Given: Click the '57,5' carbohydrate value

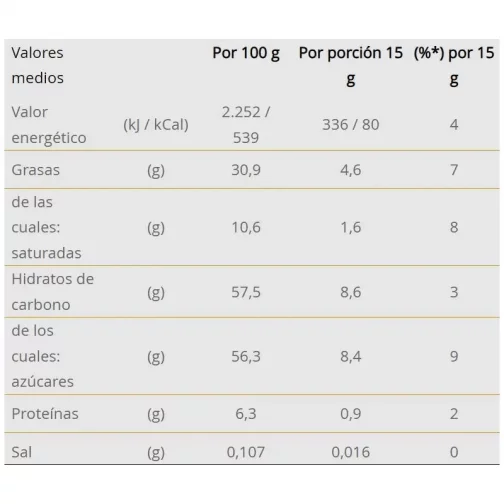Looking at the screenshot, I should tap(246, 292).
